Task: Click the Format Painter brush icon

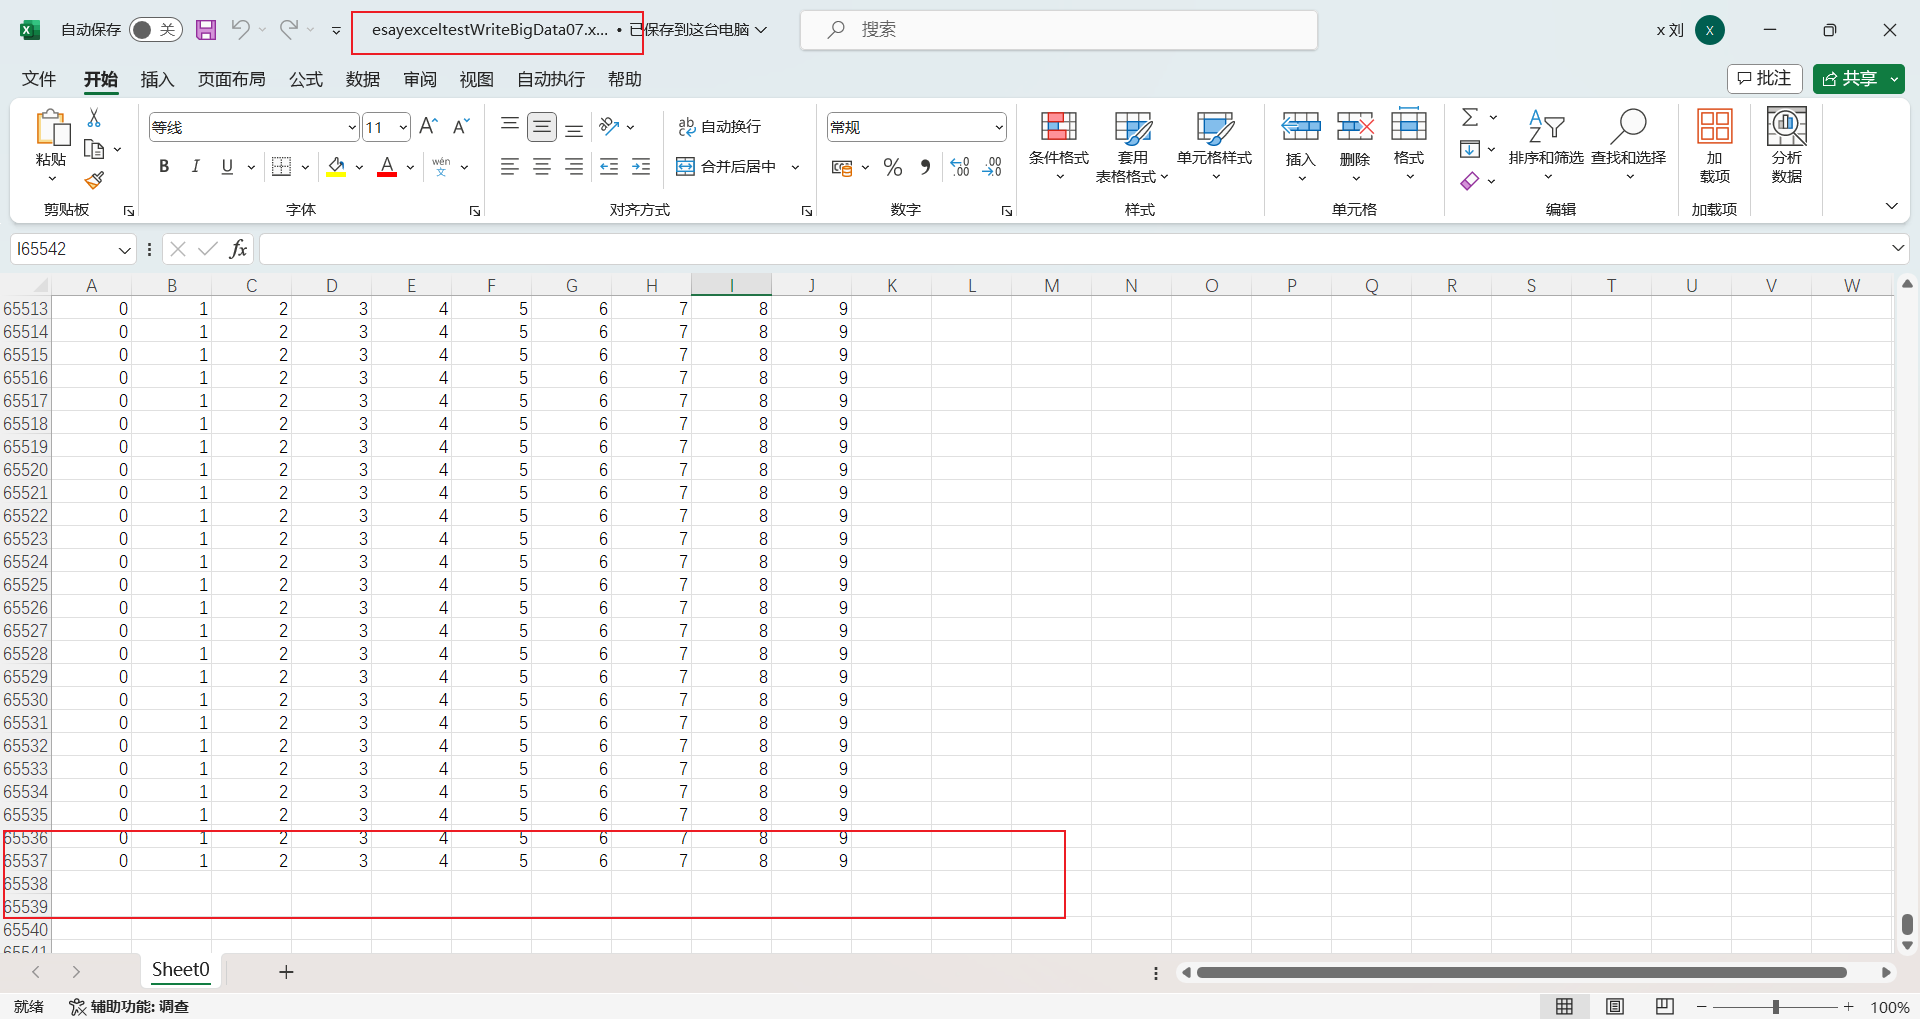Action: pyautogui.click(x=94, y=181)
